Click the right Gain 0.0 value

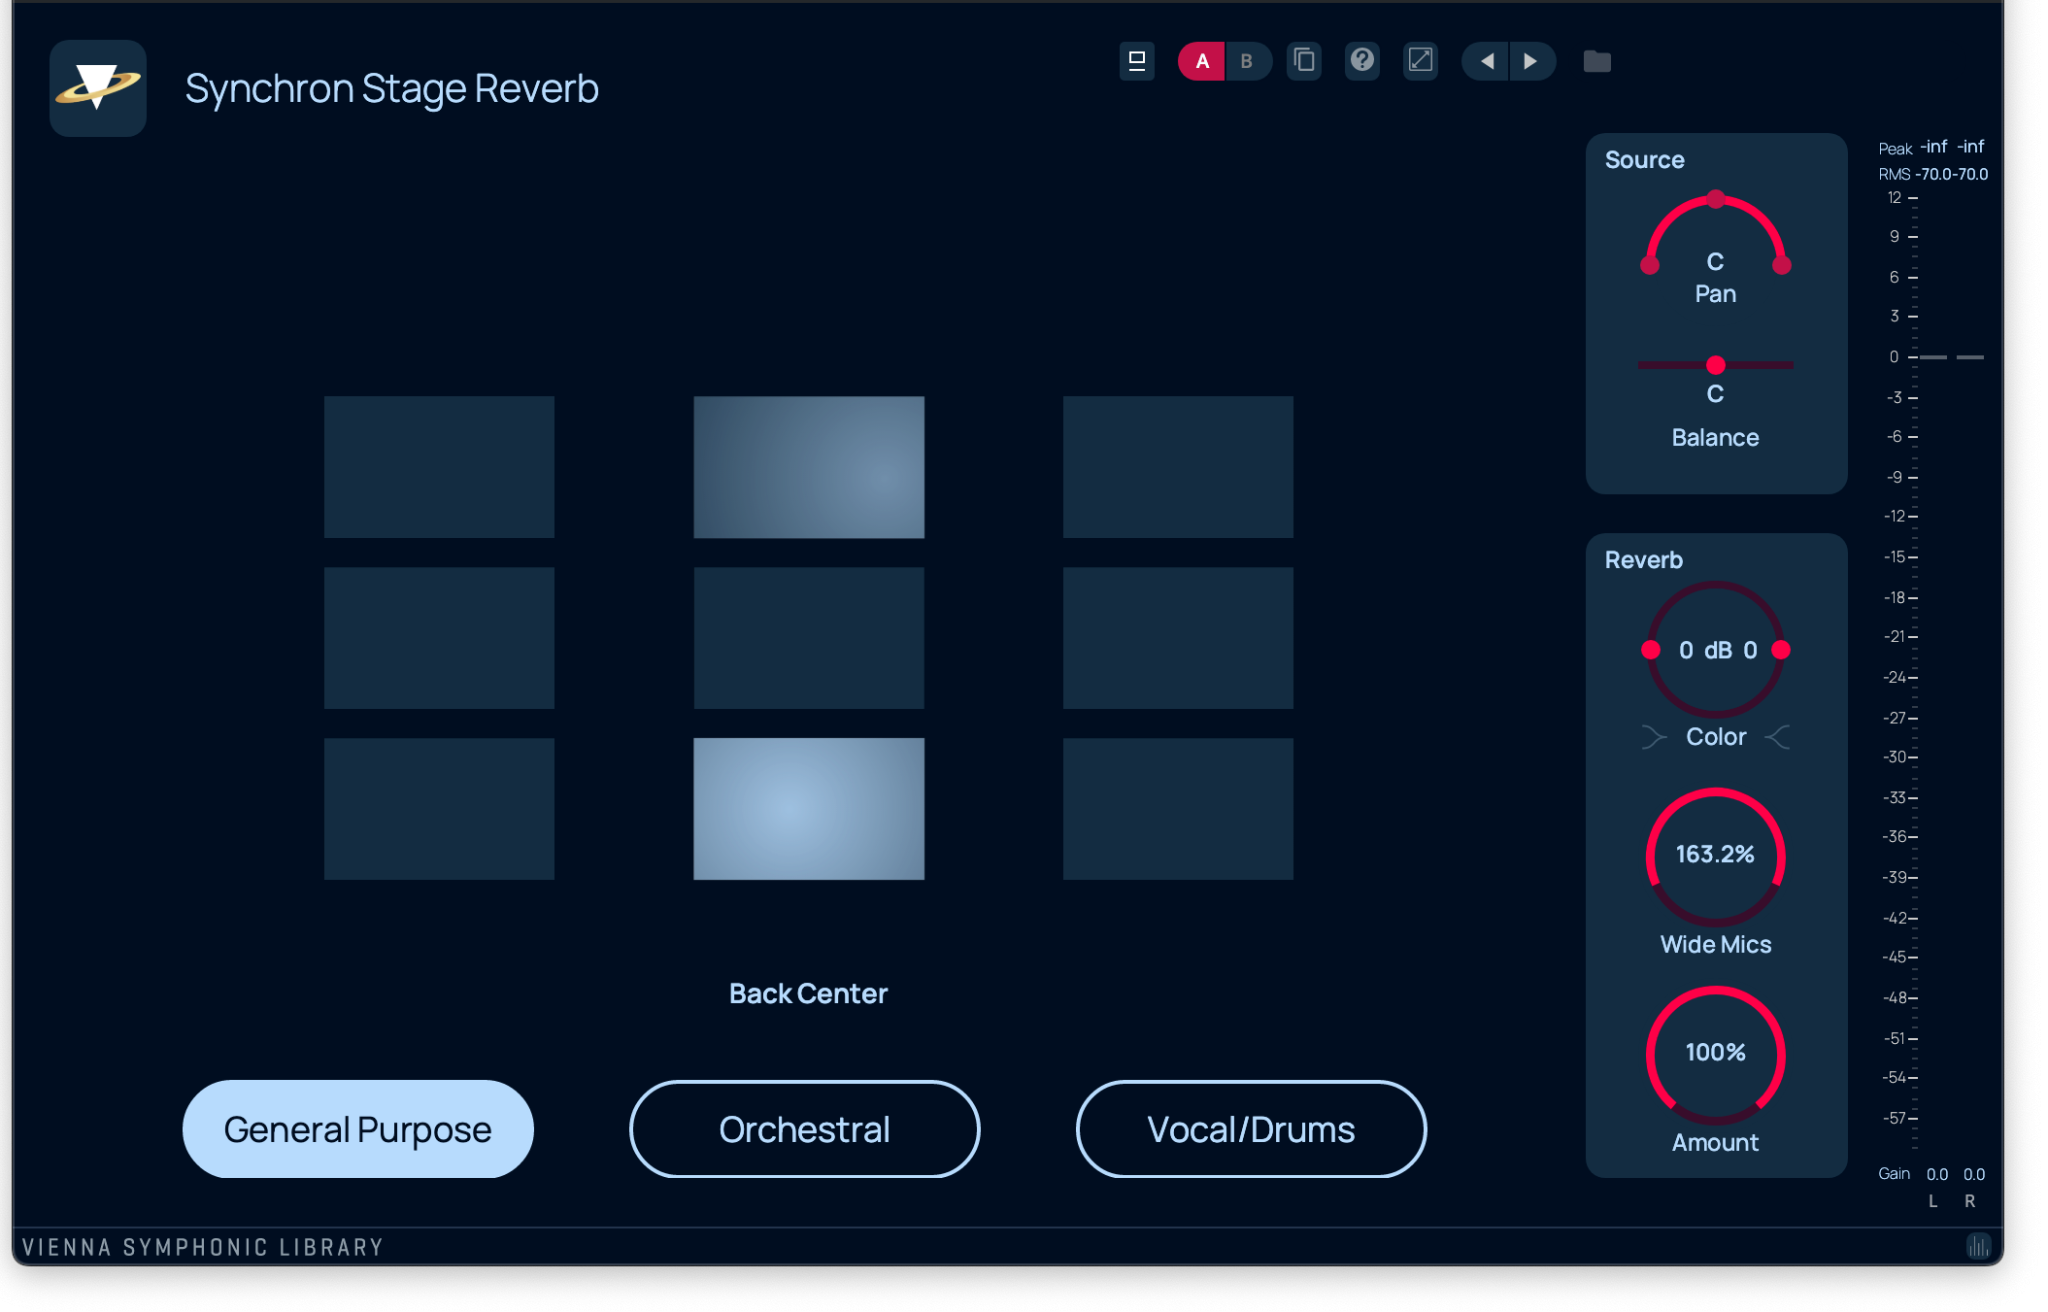(1974, 1174)
